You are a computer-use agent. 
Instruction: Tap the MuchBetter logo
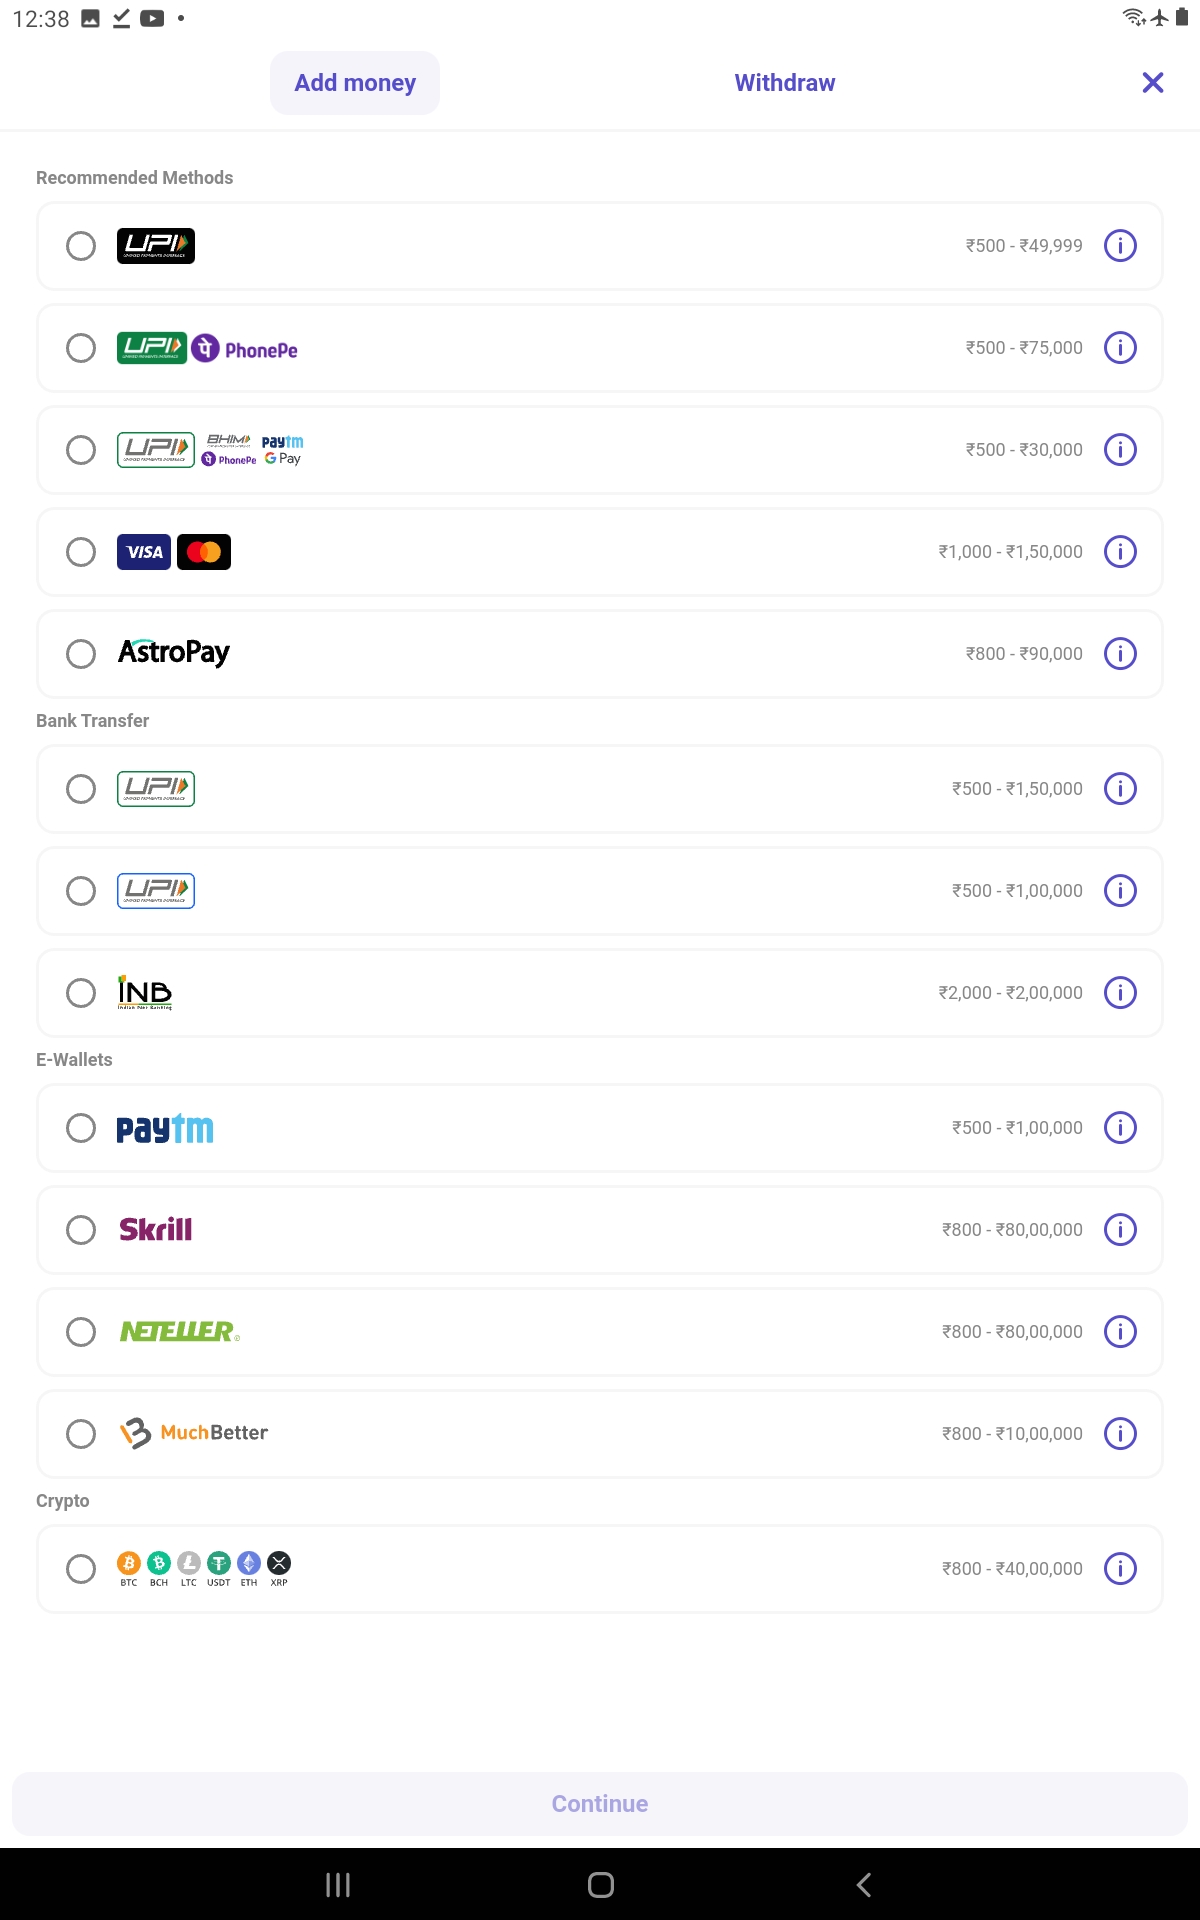194,1434
